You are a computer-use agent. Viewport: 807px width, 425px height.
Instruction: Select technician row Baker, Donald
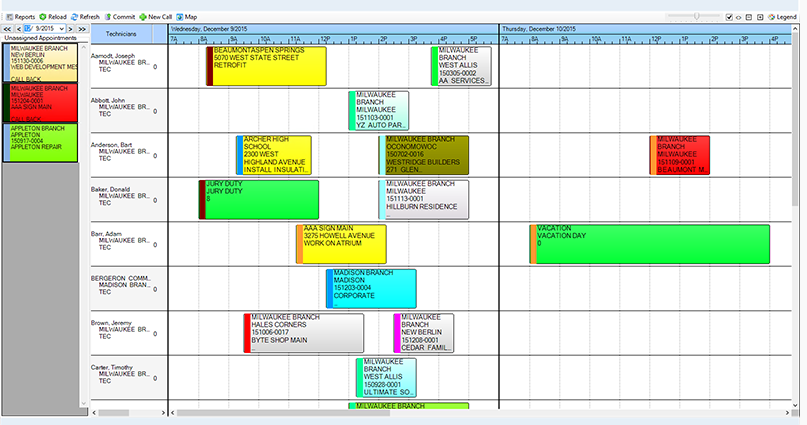(129, 200)
